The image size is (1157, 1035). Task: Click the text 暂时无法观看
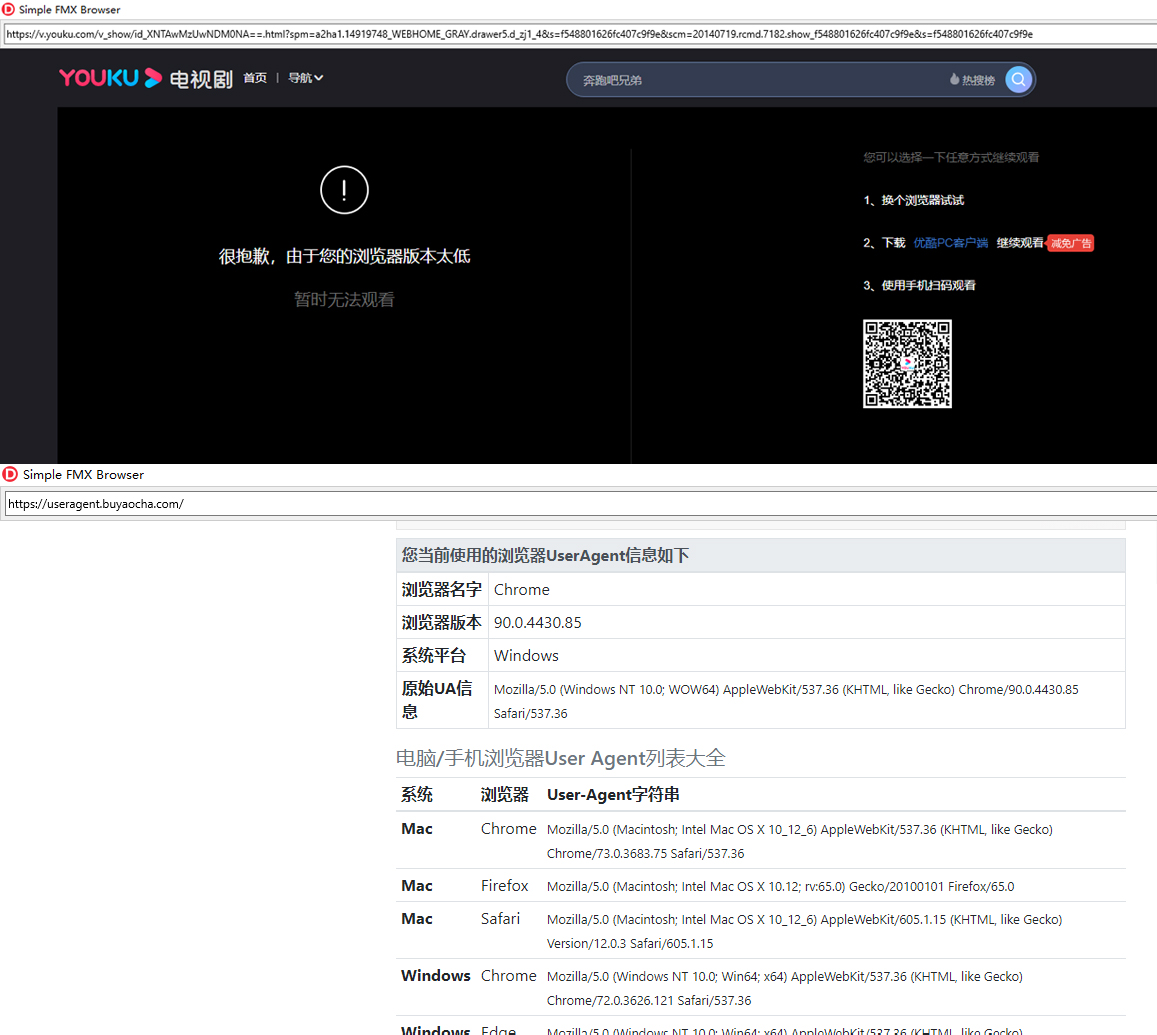[x=345, y=300]
